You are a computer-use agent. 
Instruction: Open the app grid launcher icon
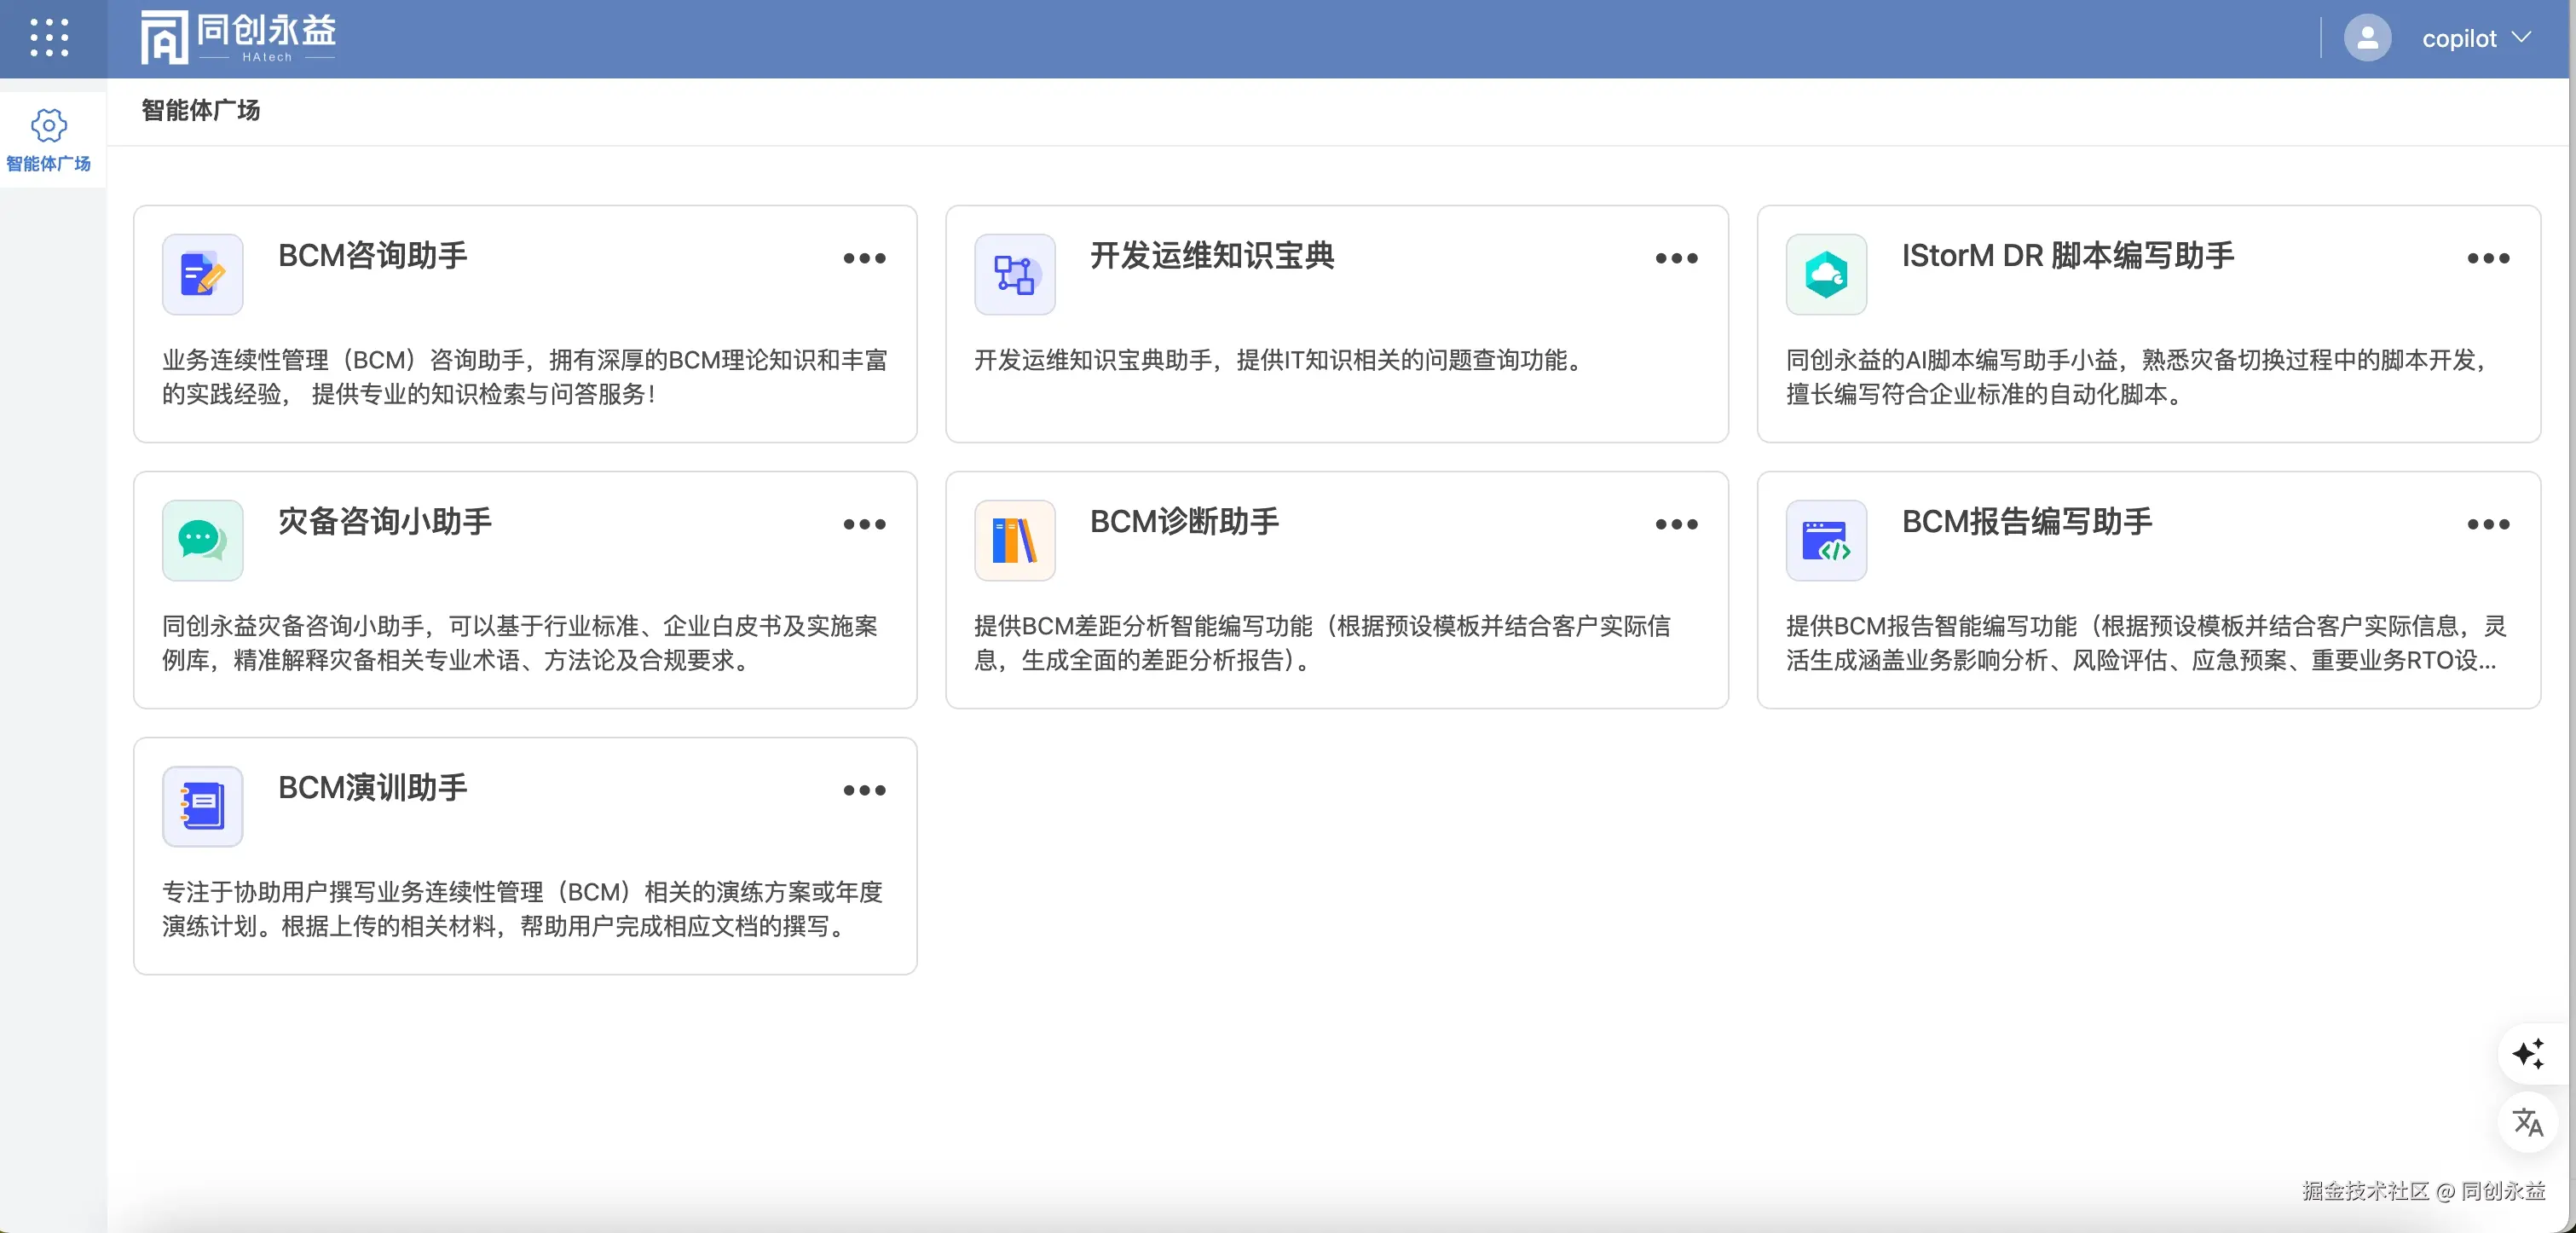49,38
